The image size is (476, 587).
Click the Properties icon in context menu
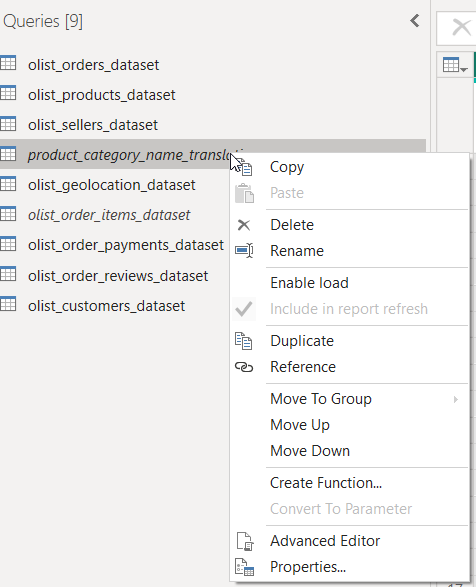click(245, 567)
